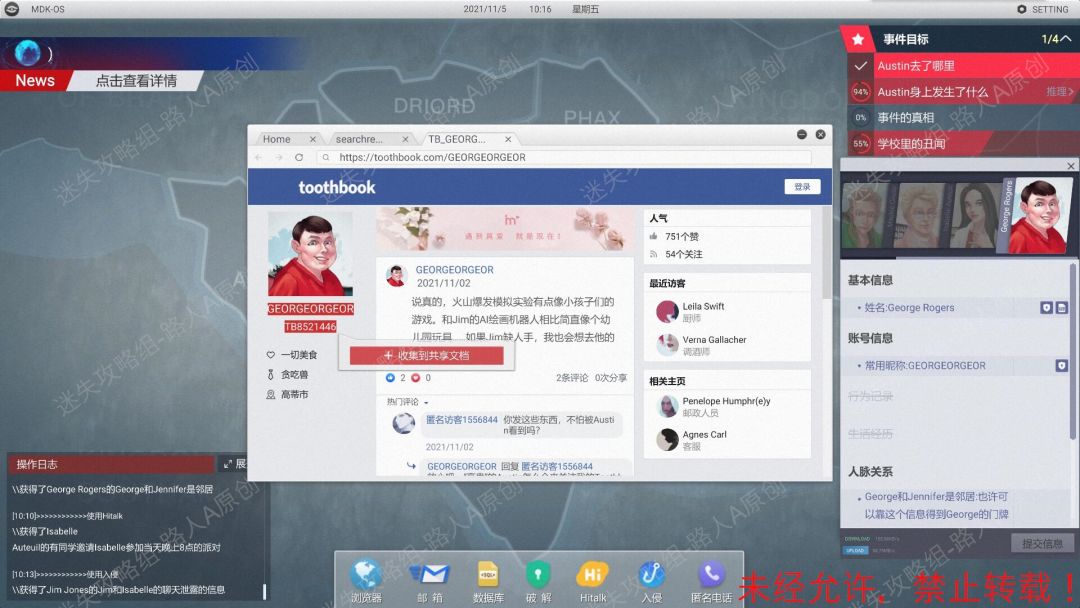
Task: Expand the 操作日志 log with 展 button
Action: point(234,464)
